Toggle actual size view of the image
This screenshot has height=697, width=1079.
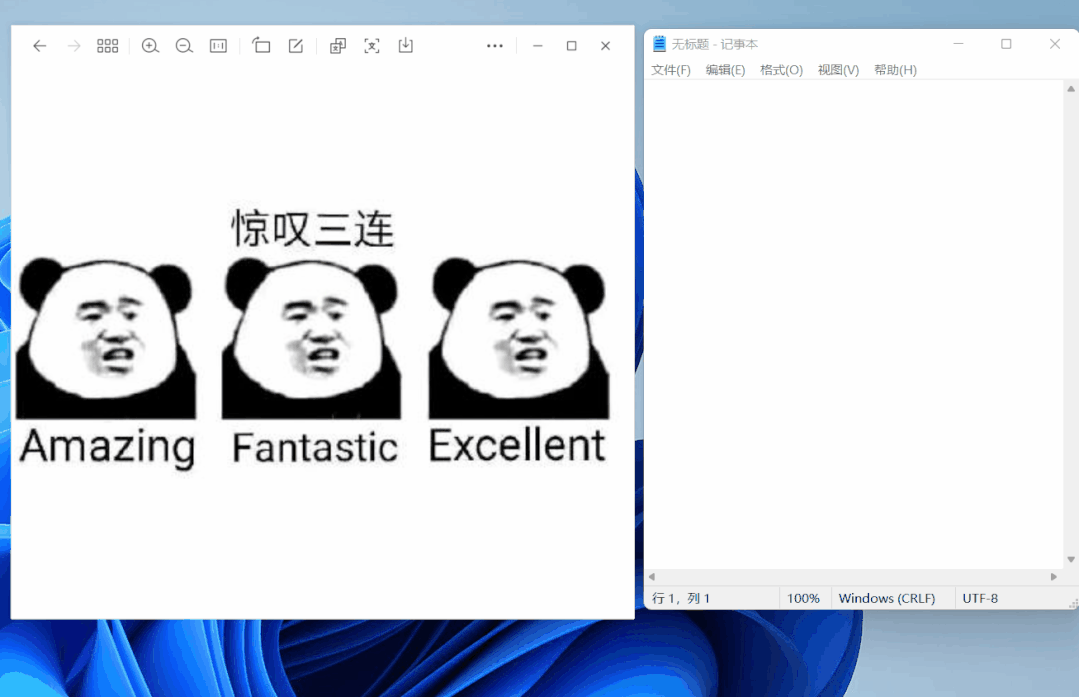point(218,45)
